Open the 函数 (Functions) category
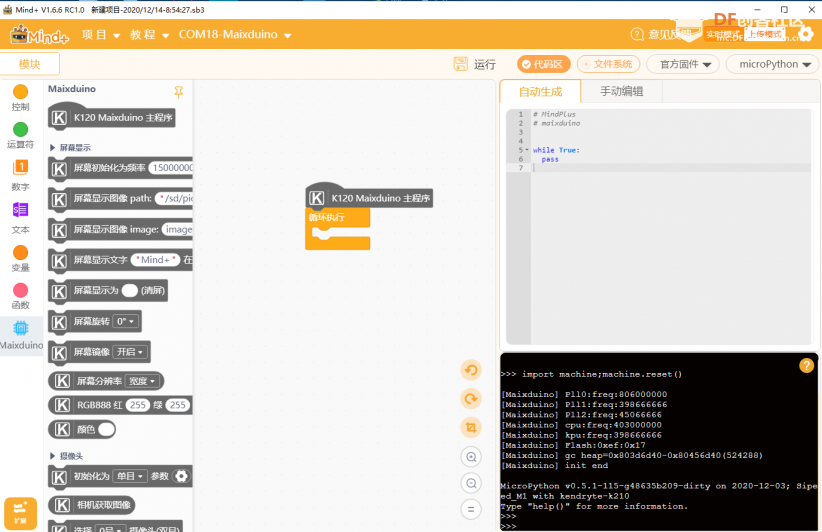The width and height of the screenshot is (822, 532). pos(20,297)
